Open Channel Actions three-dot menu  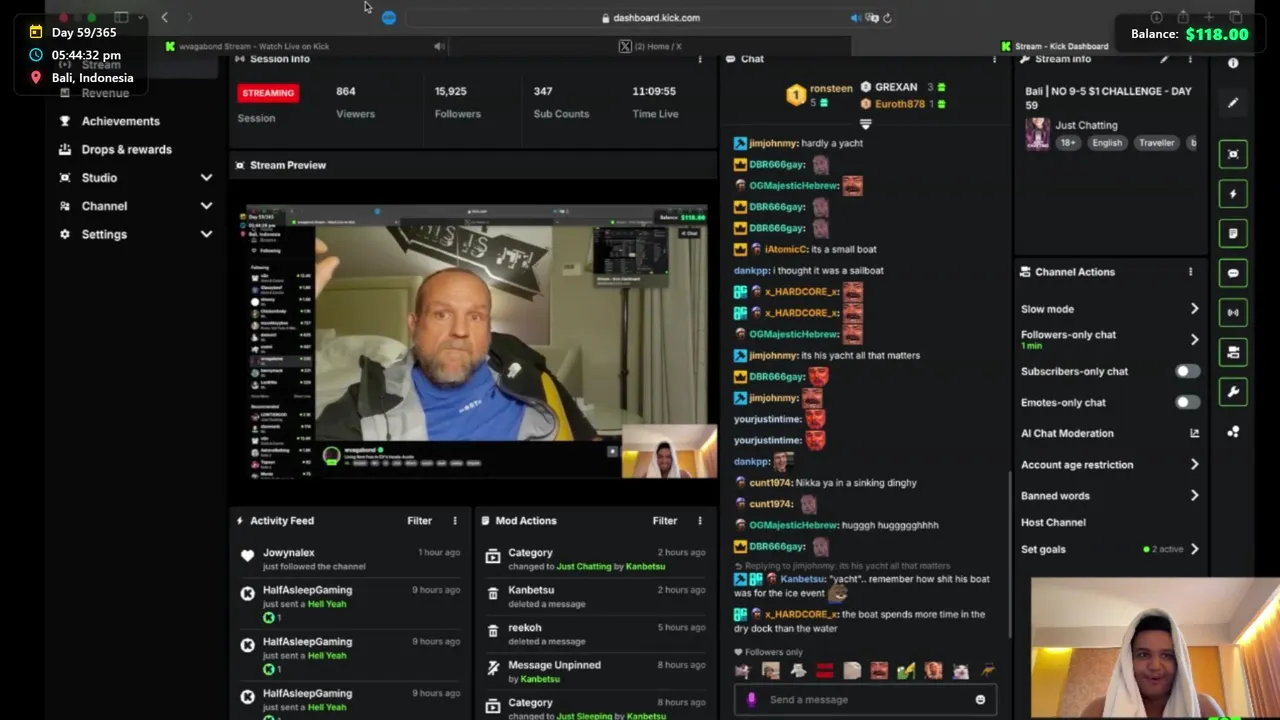(x=1190, y=272)
